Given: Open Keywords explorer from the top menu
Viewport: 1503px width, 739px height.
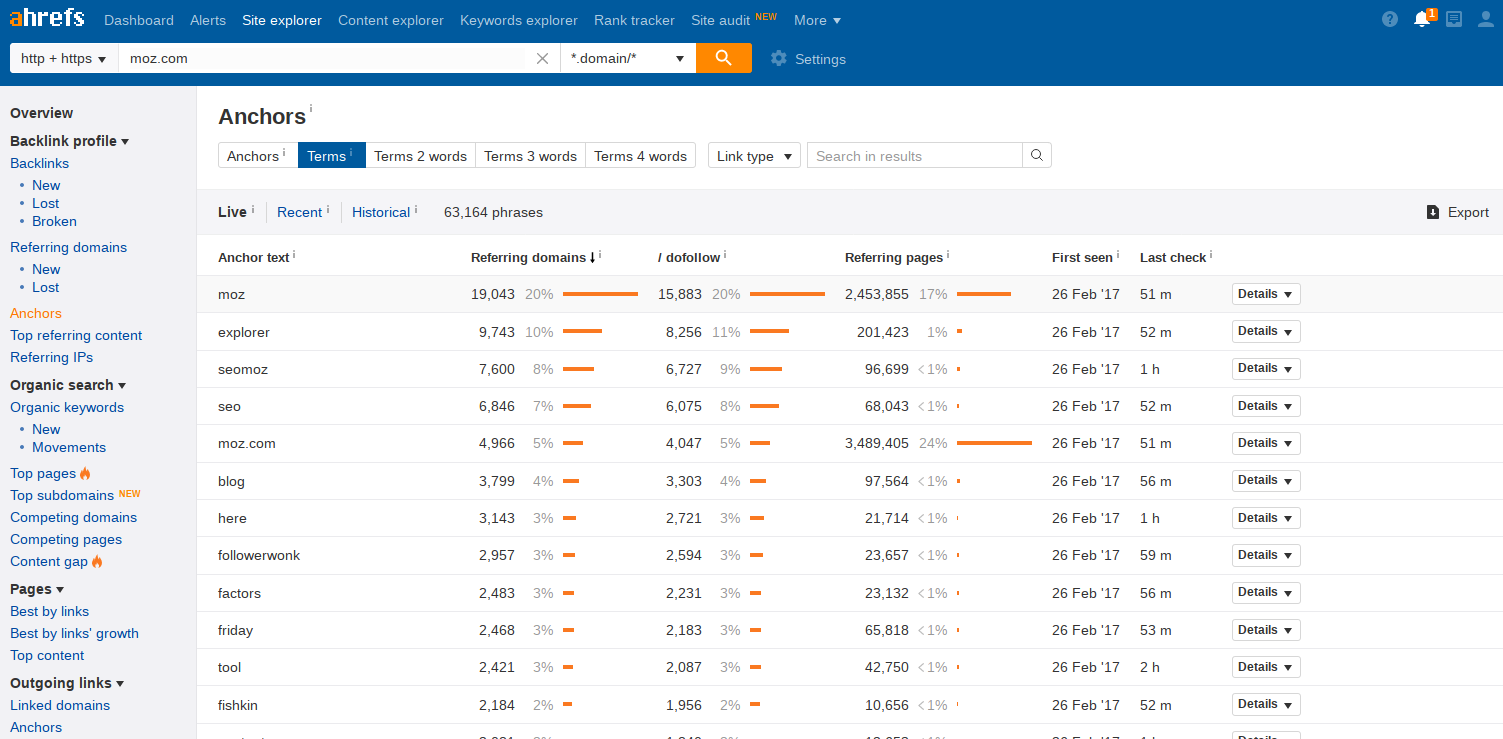Looking at the screenshot, I should 519,20.
